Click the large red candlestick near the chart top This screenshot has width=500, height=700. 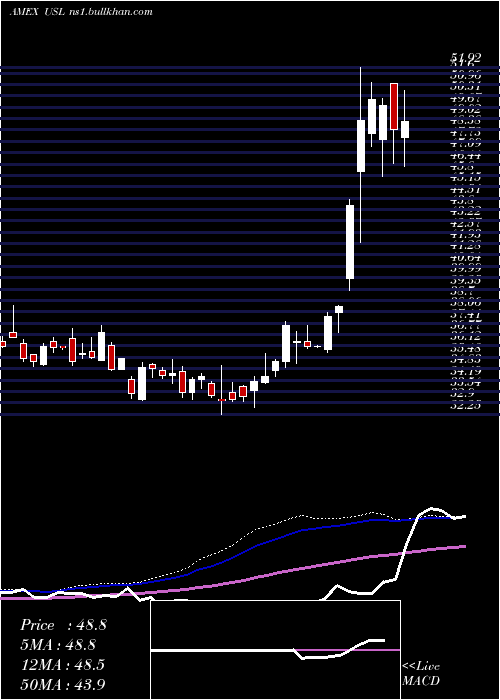(x=394, y=106)
